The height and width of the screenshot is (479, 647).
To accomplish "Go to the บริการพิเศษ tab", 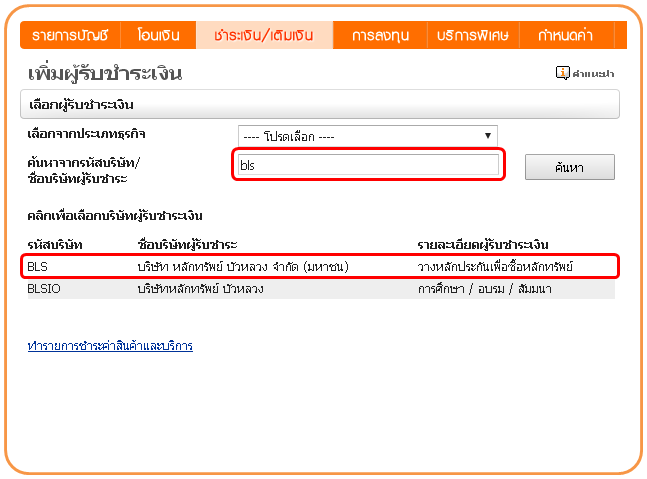I will (473, 35).
